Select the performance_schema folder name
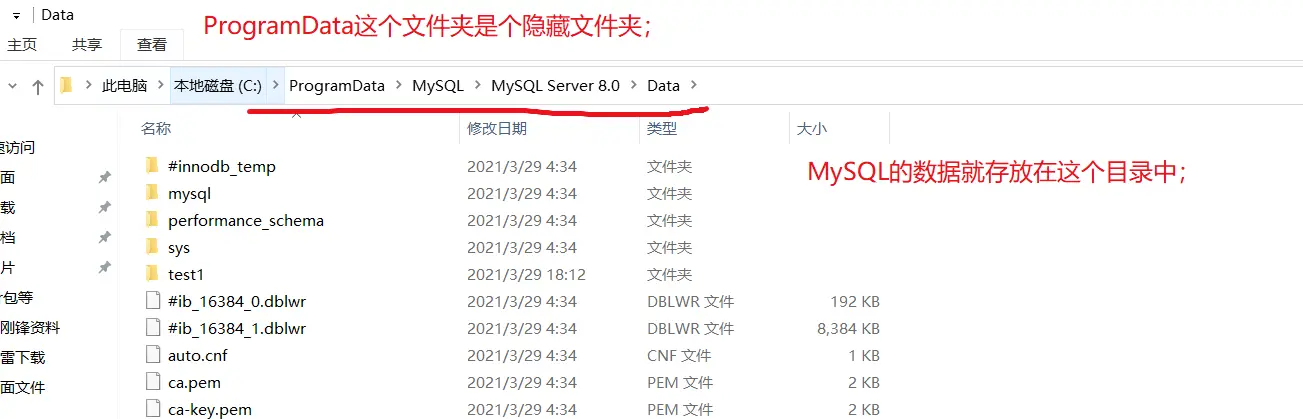This screenshot has height=419, width=1303. [x=246, y=220]
